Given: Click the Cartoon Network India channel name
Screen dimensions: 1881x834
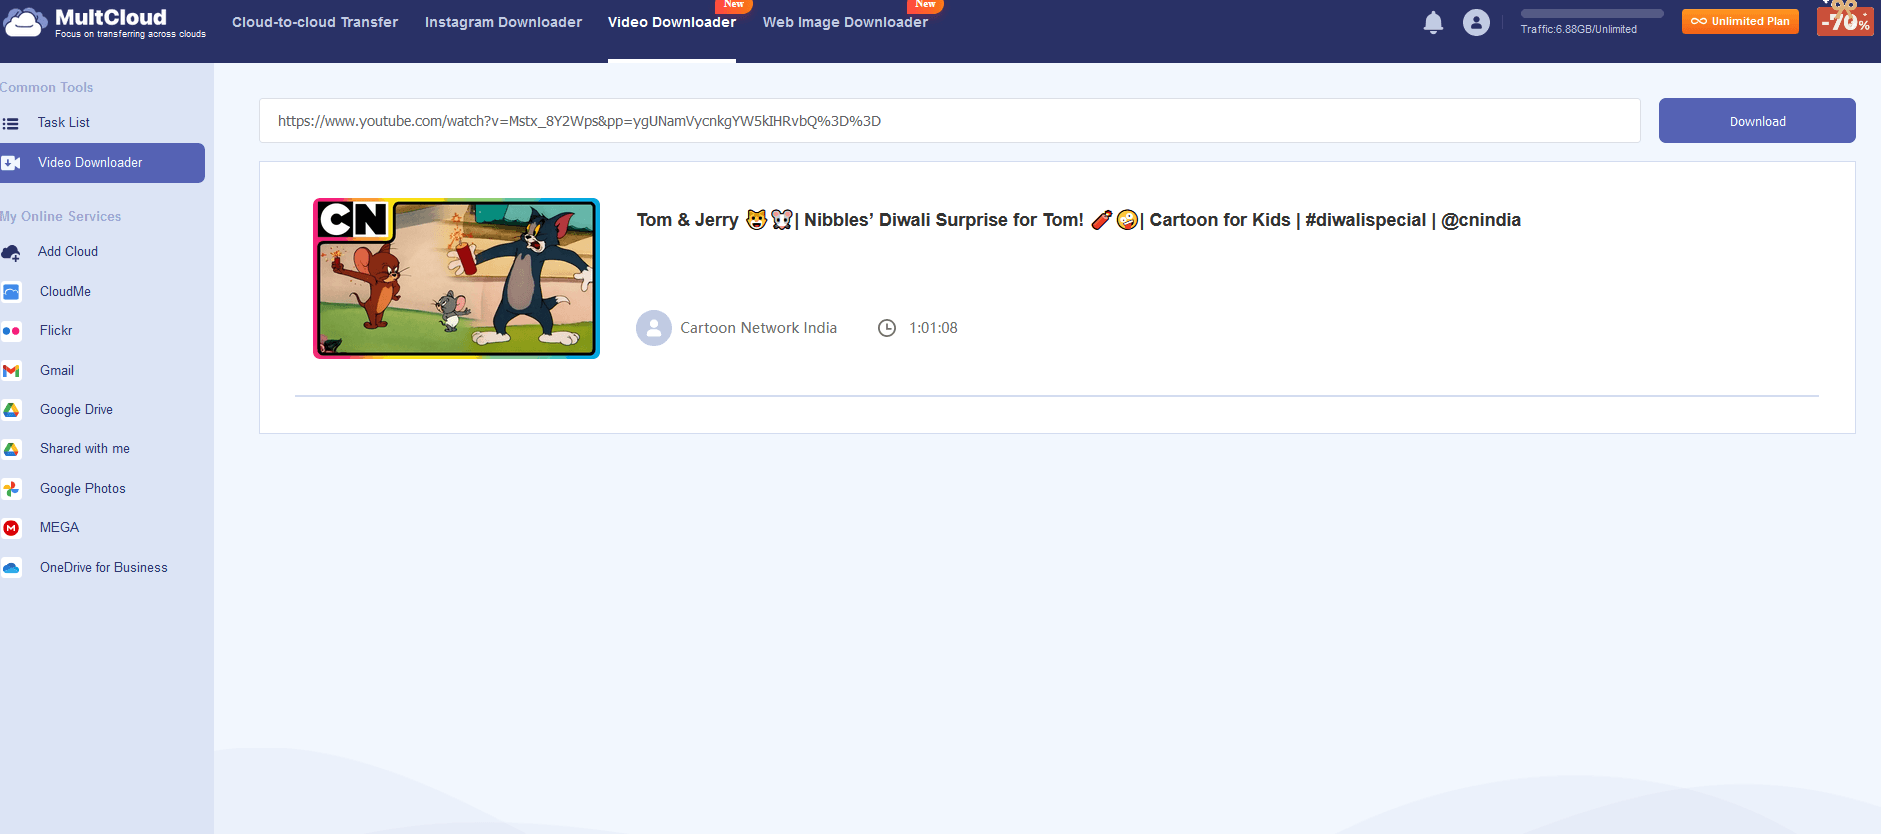Looking at the screenshot, I should pos(759,328).
